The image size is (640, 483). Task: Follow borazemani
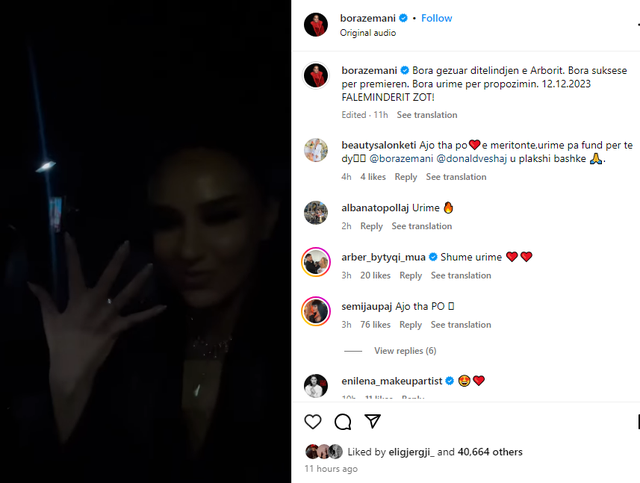(x=437, y=18)
